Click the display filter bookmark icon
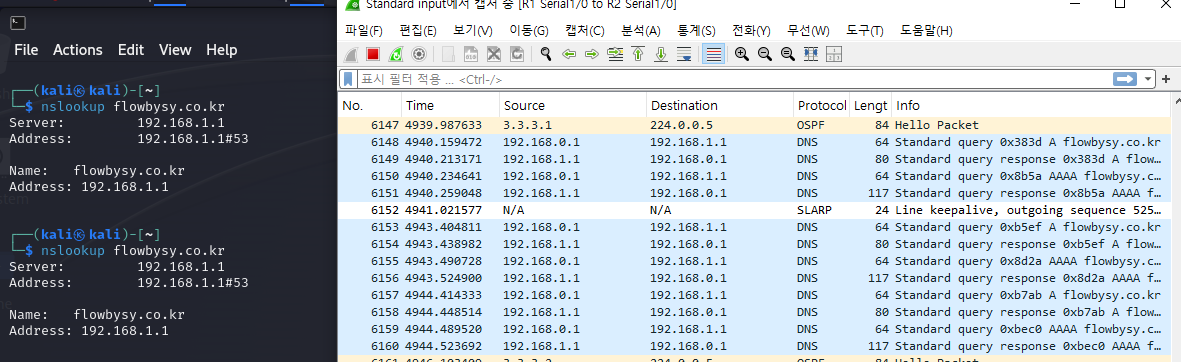Image resolution: width=1181 pixels, height=362 pixels. [x=349, y=79]
